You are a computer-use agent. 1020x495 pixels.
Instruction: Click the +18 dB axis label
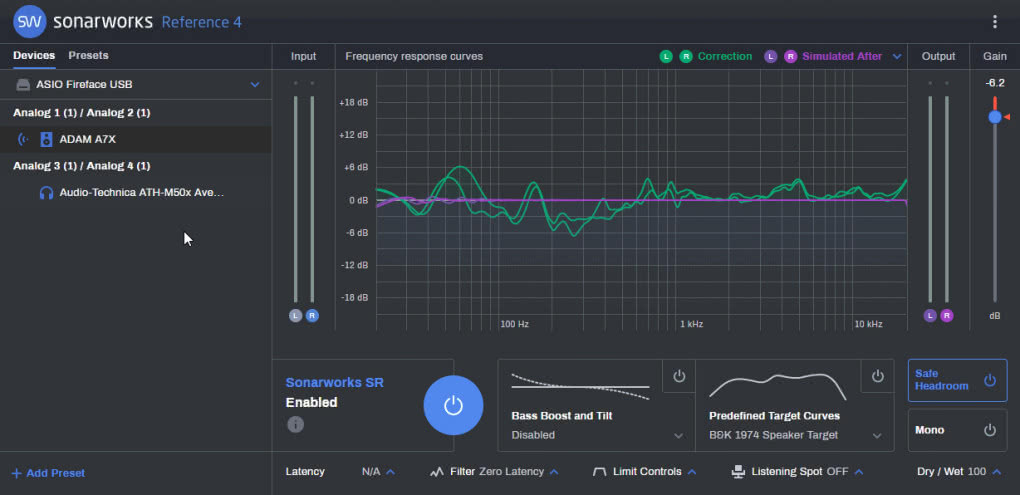[354, 103]
